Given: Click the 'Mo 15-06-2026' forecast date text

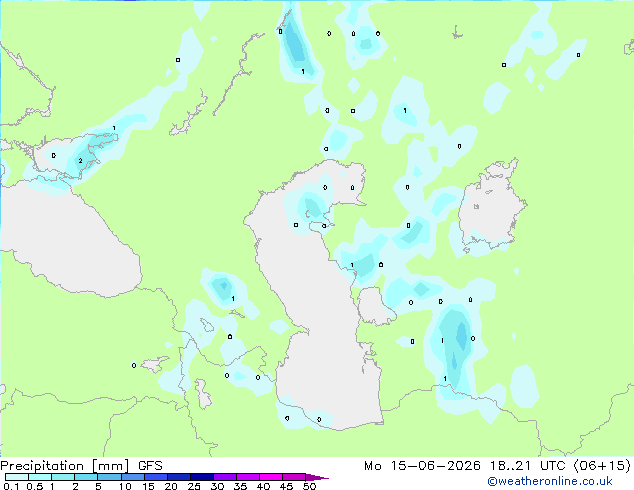Looking at the screenshot, I should pyautogui.click(x=422, y=466).
